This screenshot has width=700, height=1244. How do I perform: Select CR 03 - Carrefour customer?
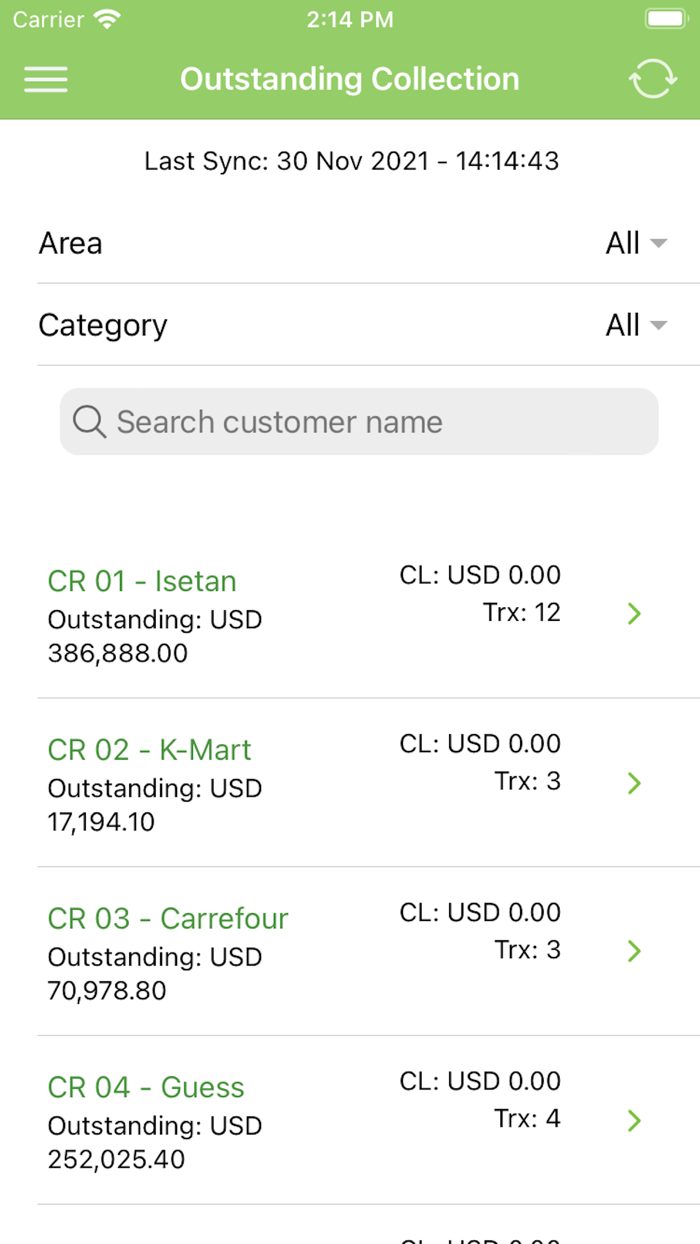(168, 919)
